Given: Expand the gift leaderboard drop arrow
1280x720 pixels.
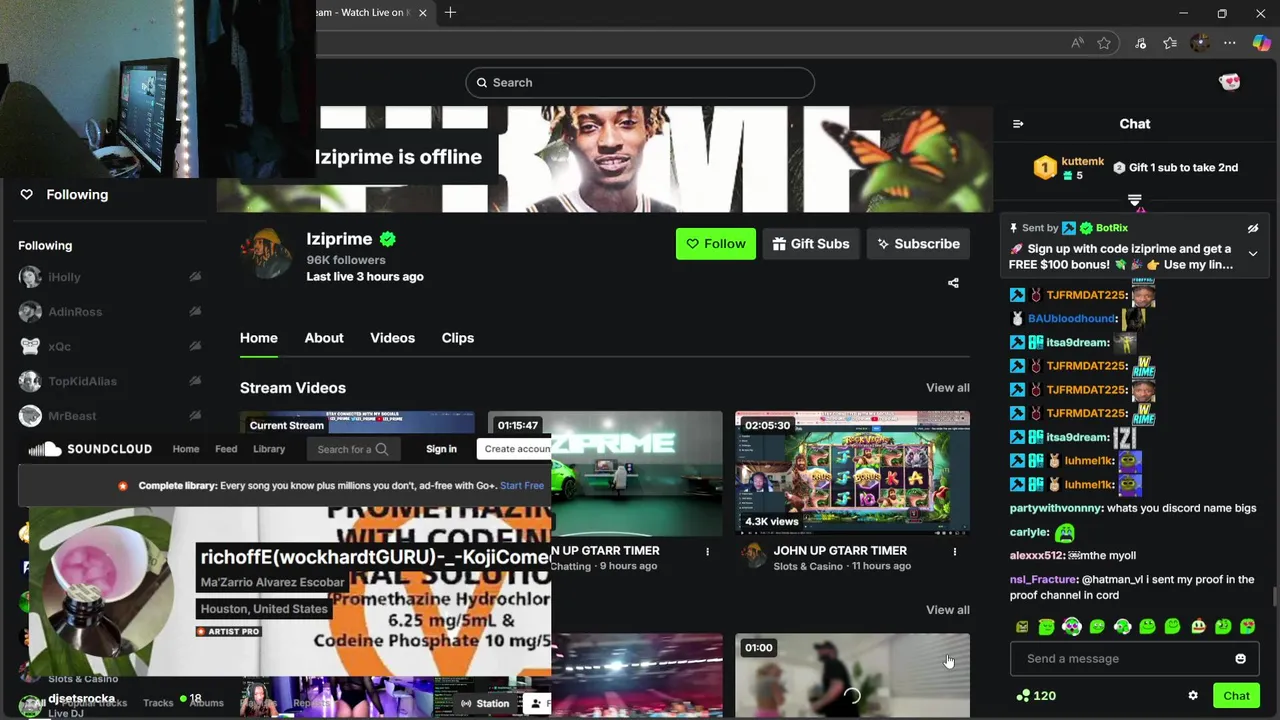Looking at the screenshot, I should coord(1135,201).
